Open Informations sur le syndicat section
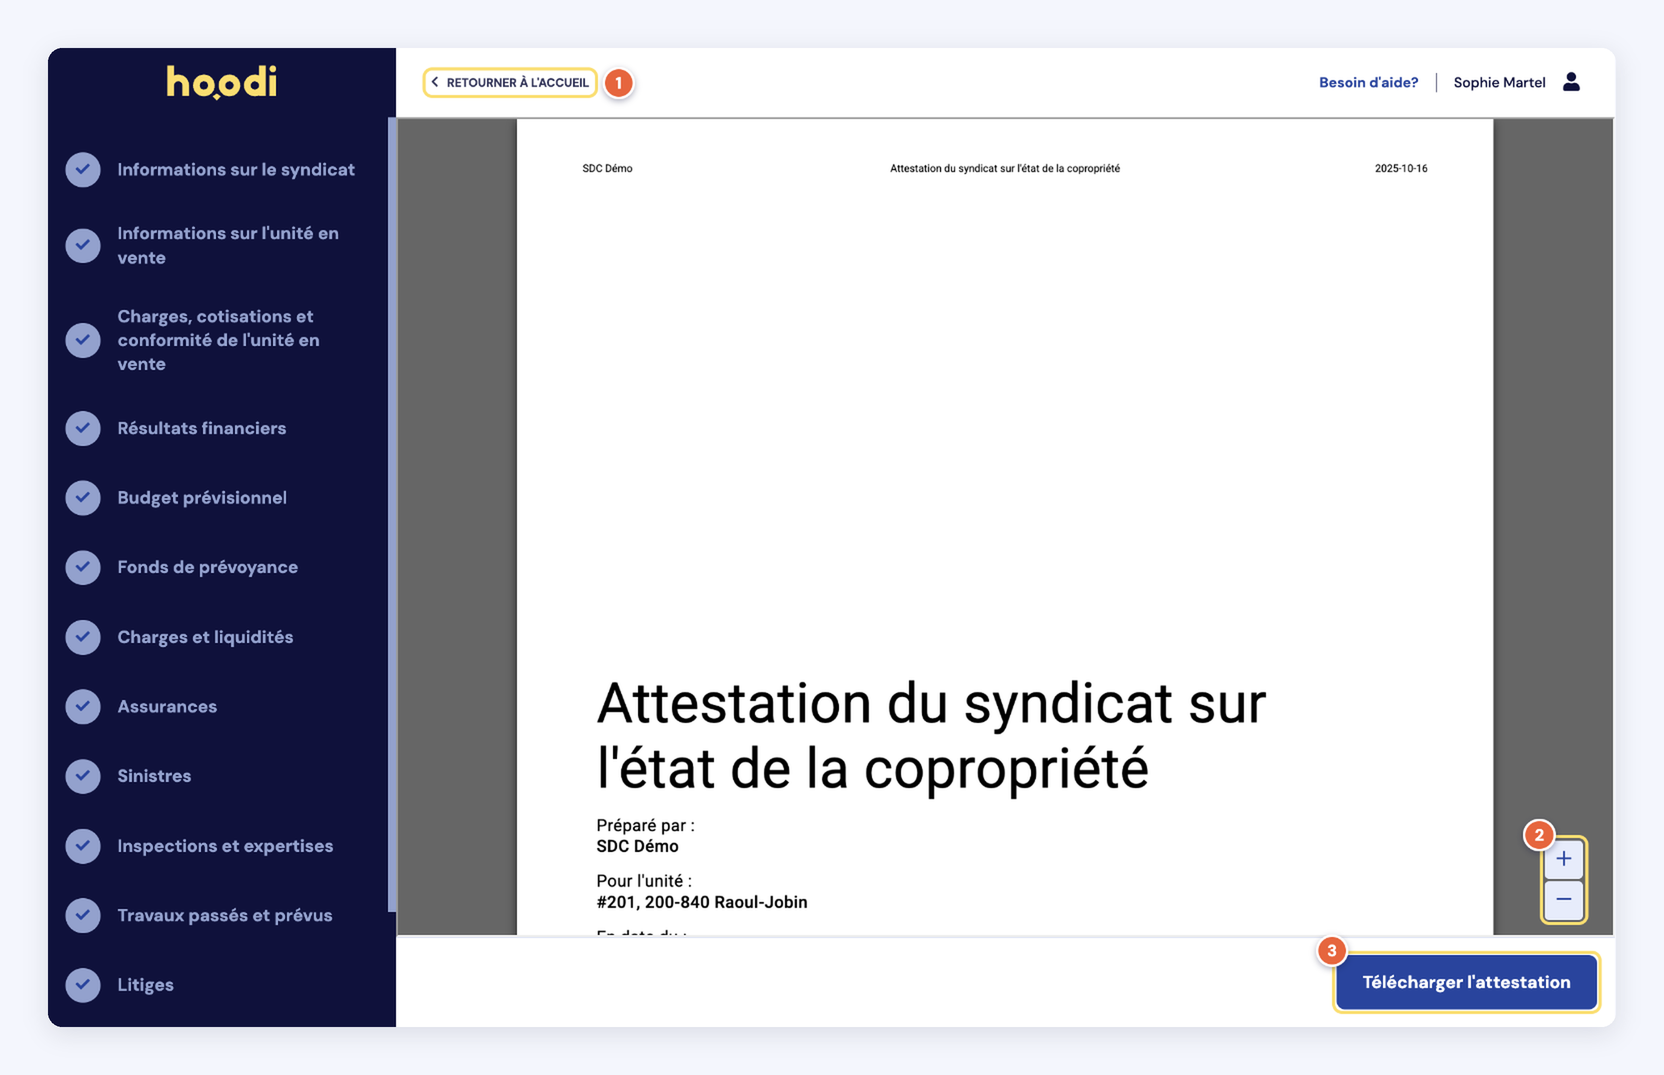The height and width of the screenshot is (1075, 1664). point(236,170)
